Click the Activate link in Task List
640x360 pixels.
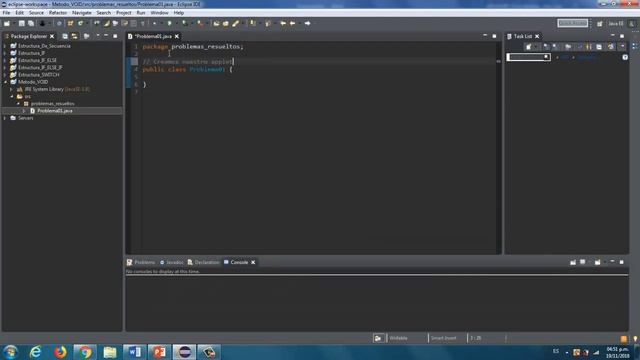click(587, 58)
